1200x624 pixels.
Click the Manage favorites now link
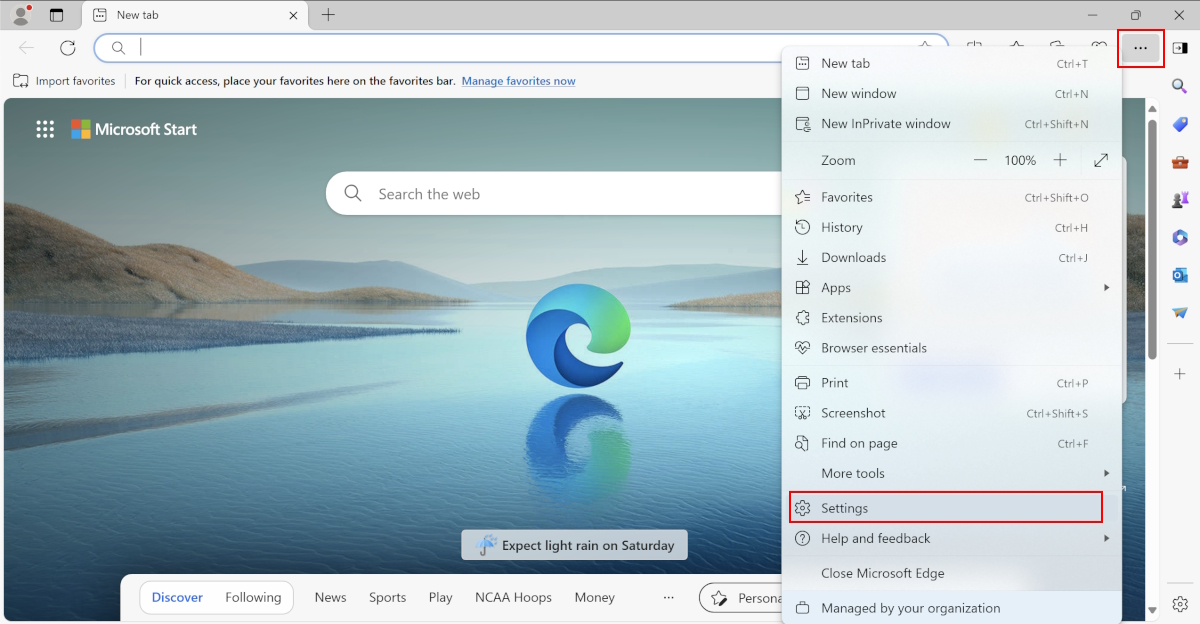(x=518, y=81)
